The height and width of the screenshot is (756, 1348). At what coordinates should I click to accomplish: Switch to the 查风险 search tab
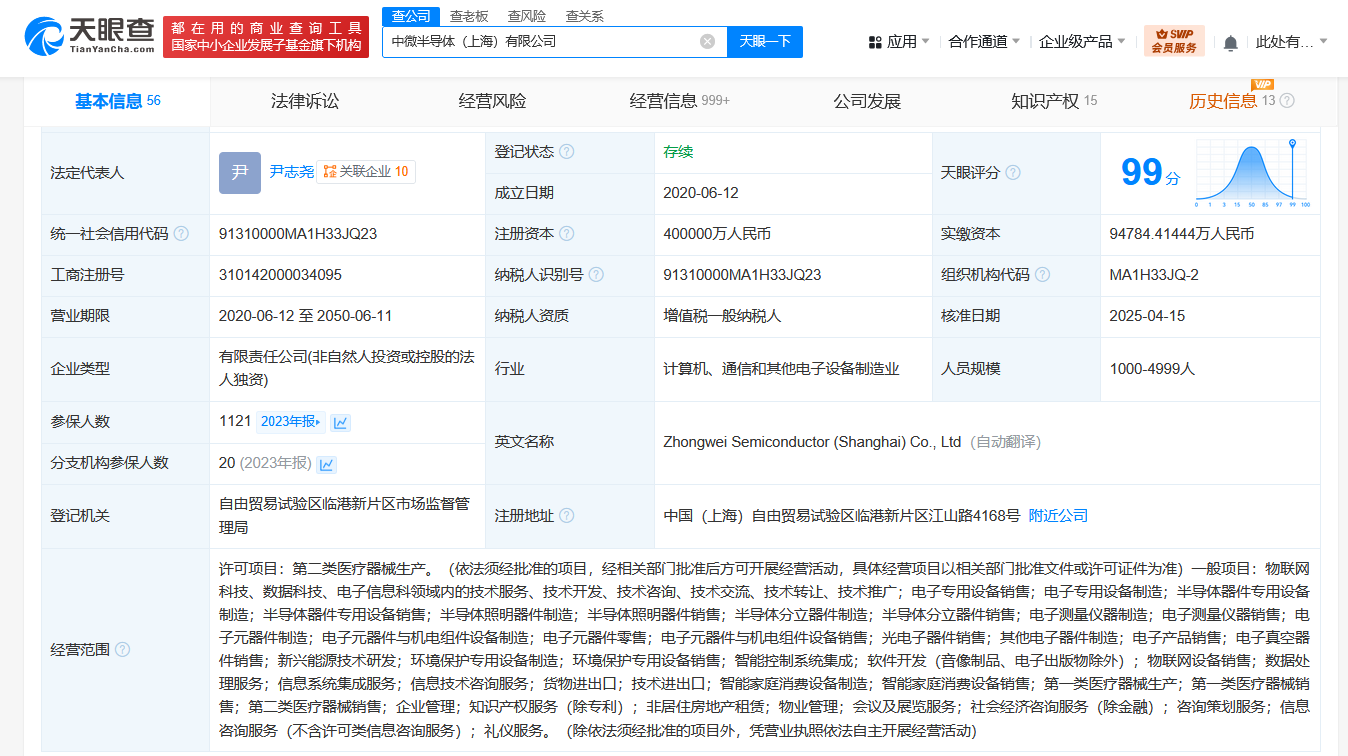pyautogui.click(x=527, y=16)
